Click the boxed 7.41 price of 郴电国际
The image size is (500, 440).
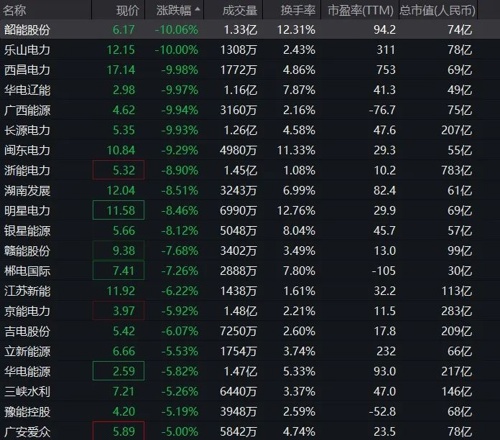point(118,271)
